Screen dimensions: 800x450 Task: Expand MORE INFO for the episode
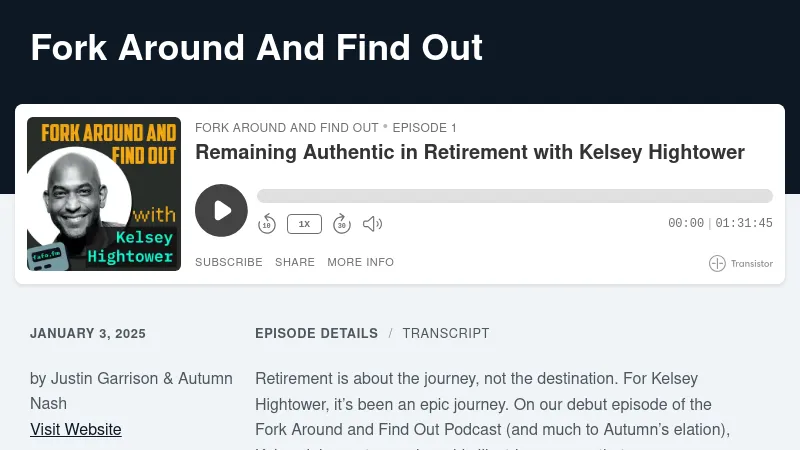(x=360, y=262)
